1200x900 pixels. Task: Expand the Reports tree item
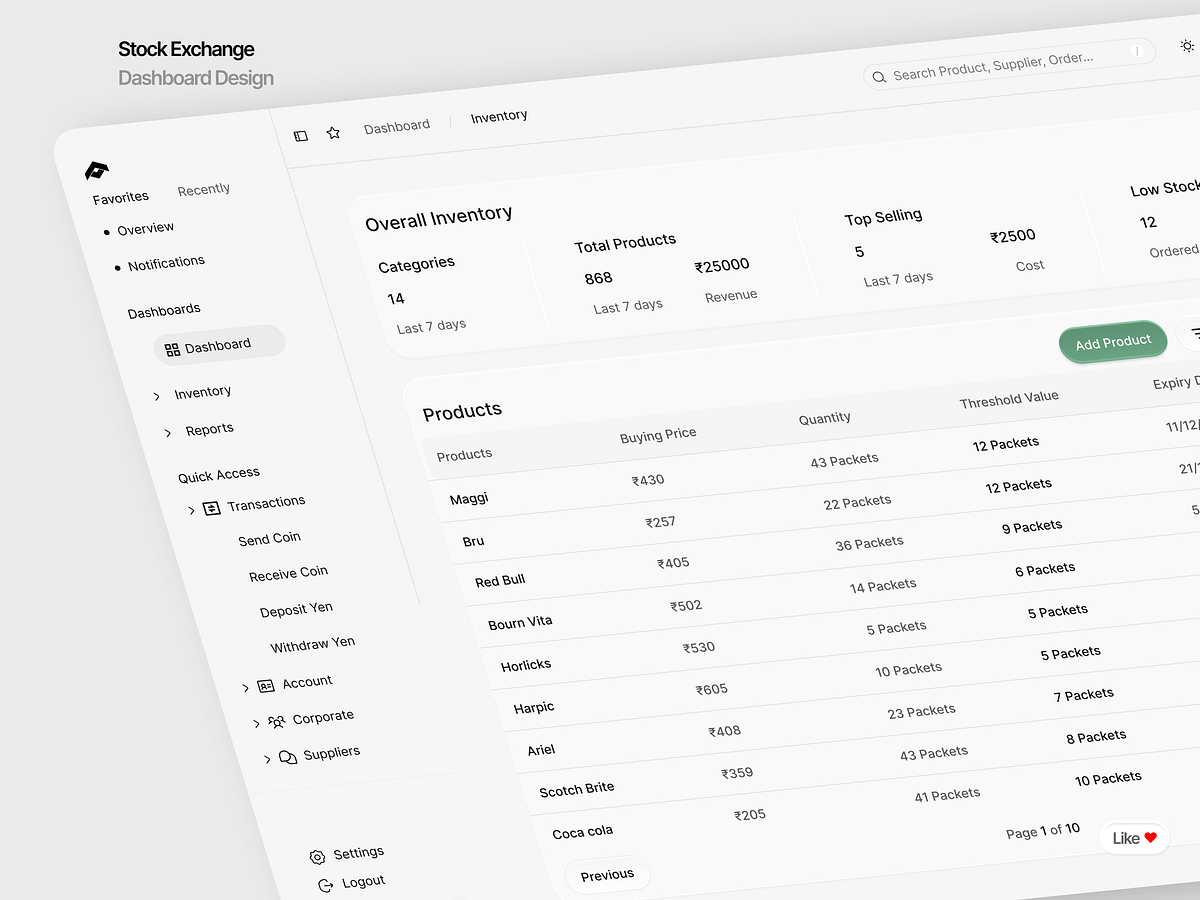pyautogui.click(x=168, y=434)
